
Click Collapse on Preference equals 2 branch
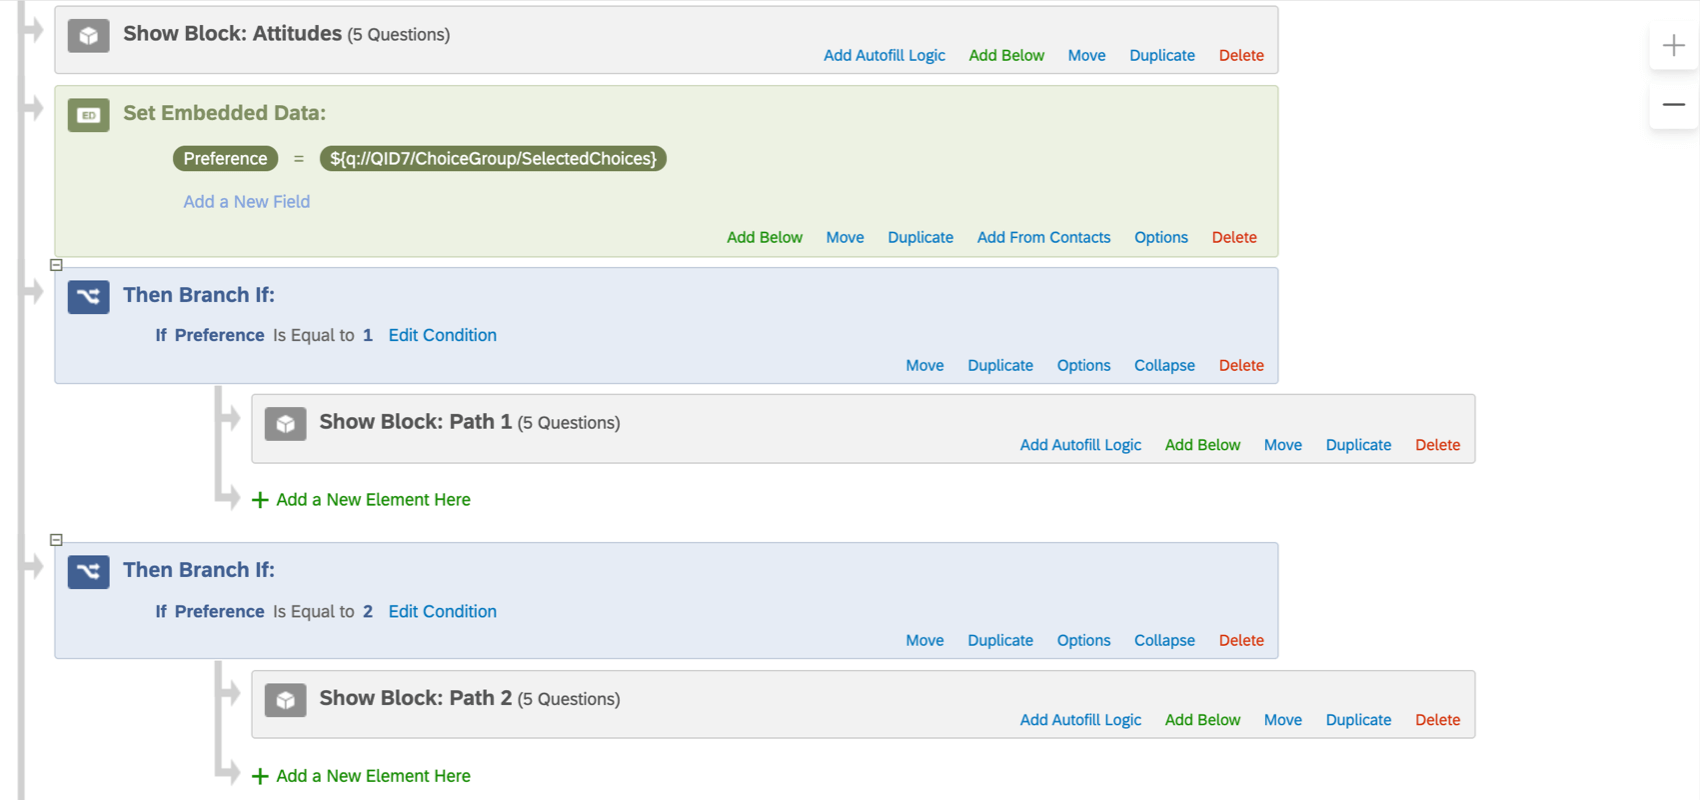(x=1164, y=640)
